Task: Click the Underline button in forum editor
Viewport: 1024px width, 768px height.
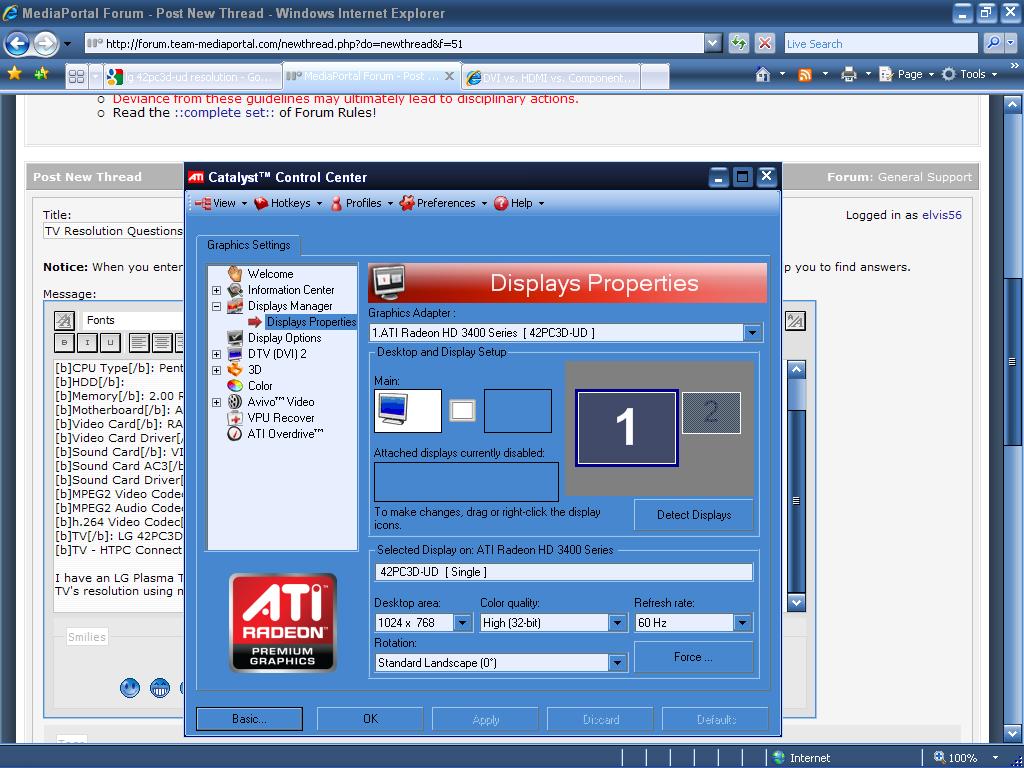Action: [x=110, y=342]
